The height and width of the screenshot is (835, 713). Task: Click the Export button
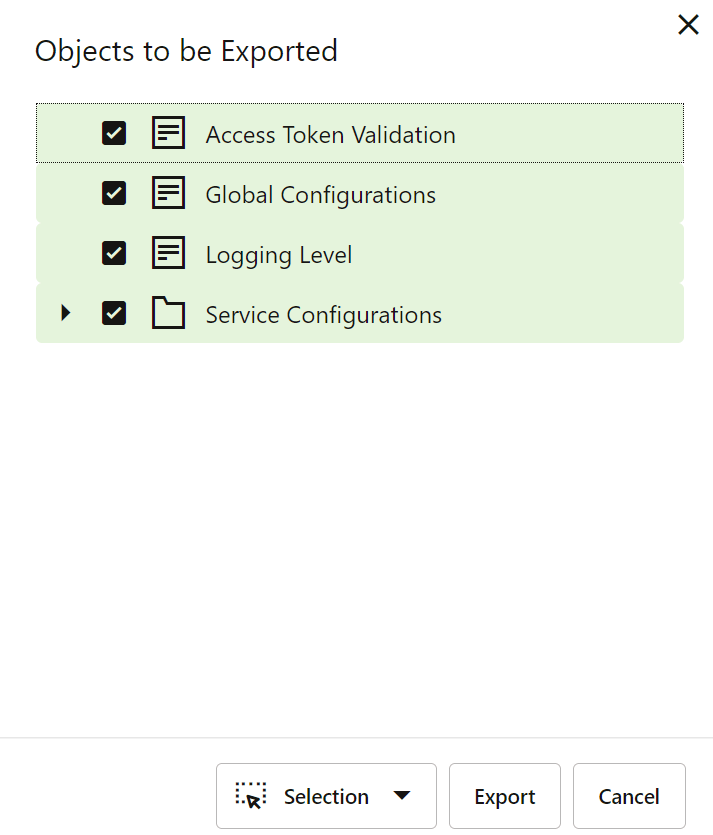click(x=504, y=796)
